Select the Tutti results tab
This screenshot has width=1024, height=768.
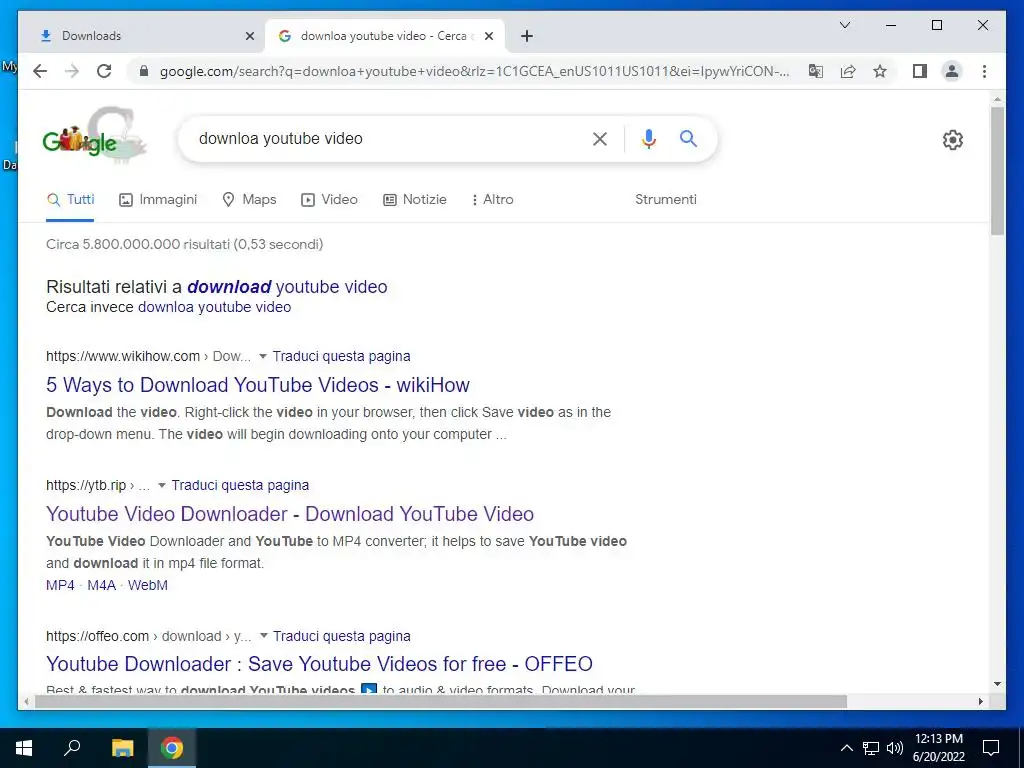(71, 200)
